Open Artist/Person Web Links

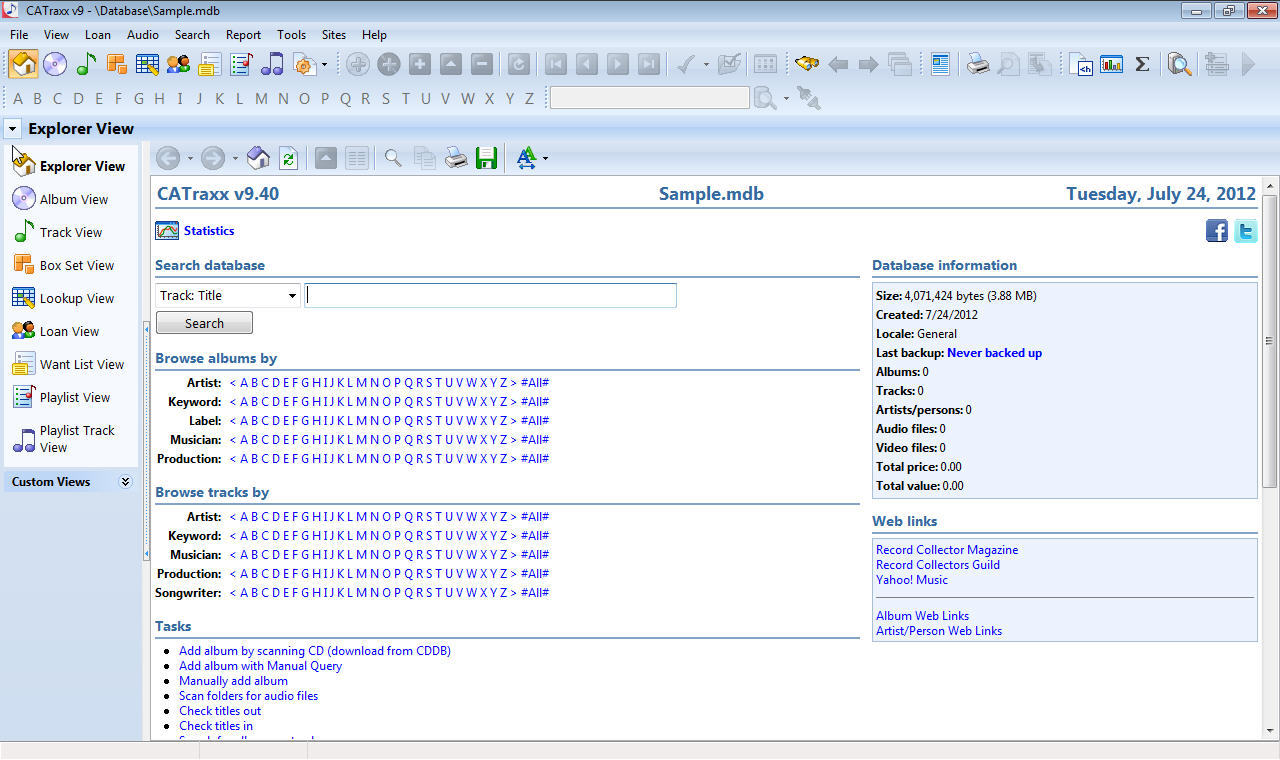tap(939, 631)
